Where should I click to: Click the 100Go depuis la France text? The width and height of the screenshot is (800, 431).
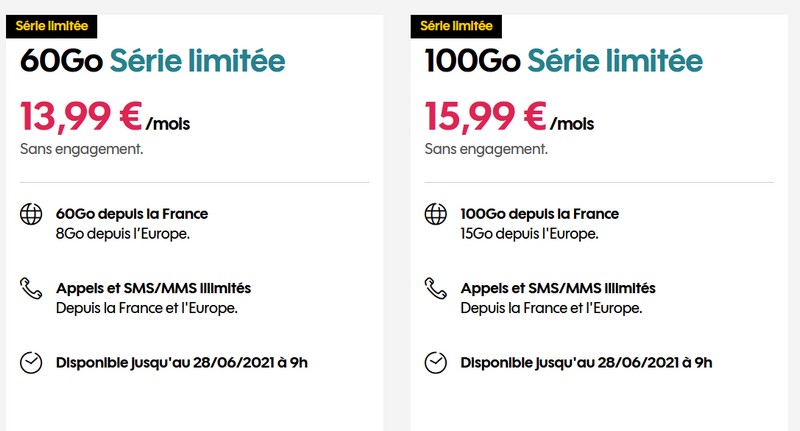(x=539, y=214)
